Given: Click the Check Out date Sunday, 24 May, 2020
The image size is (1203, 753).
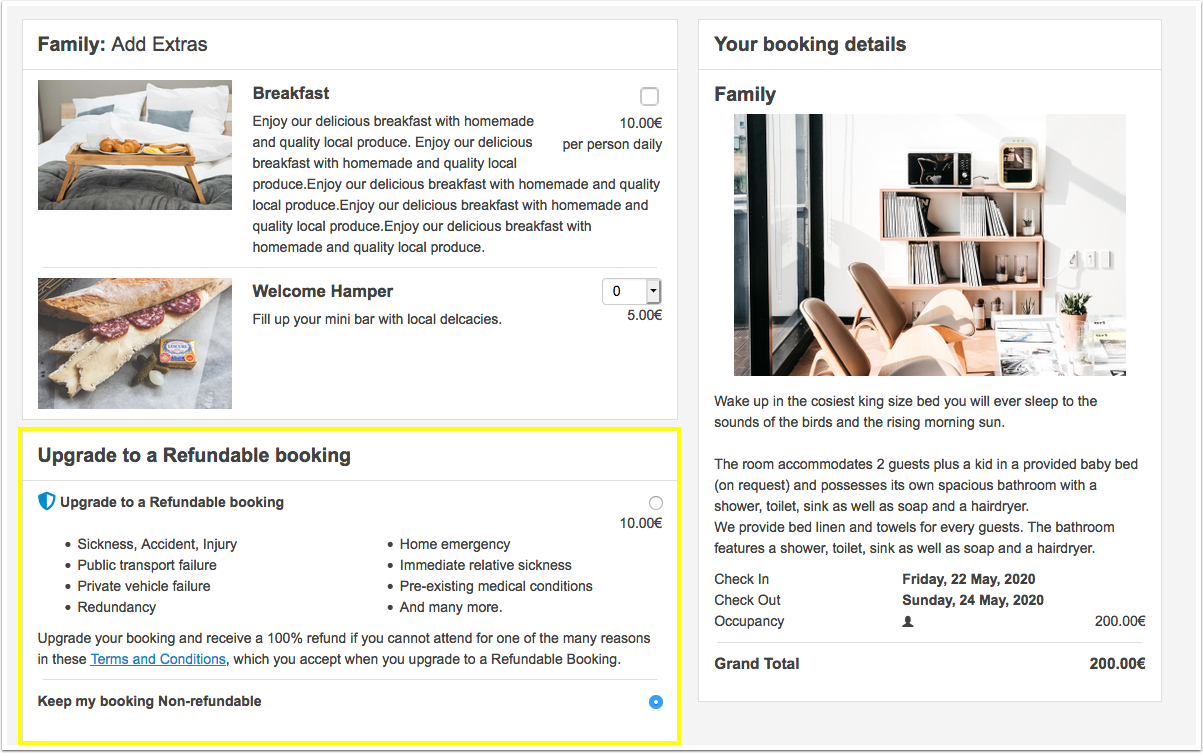Looking at the screenshot, I should 973,600.
